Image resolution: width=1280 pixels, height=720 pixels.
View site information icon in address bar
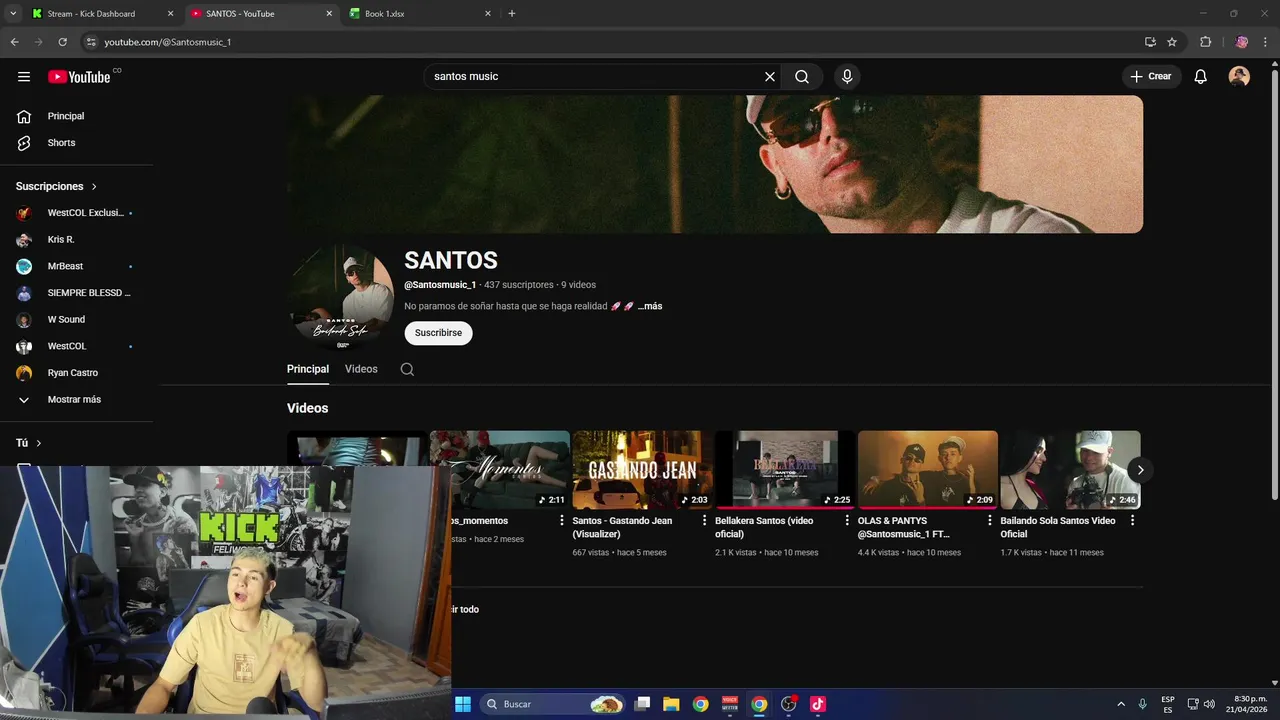pos(91,42)
